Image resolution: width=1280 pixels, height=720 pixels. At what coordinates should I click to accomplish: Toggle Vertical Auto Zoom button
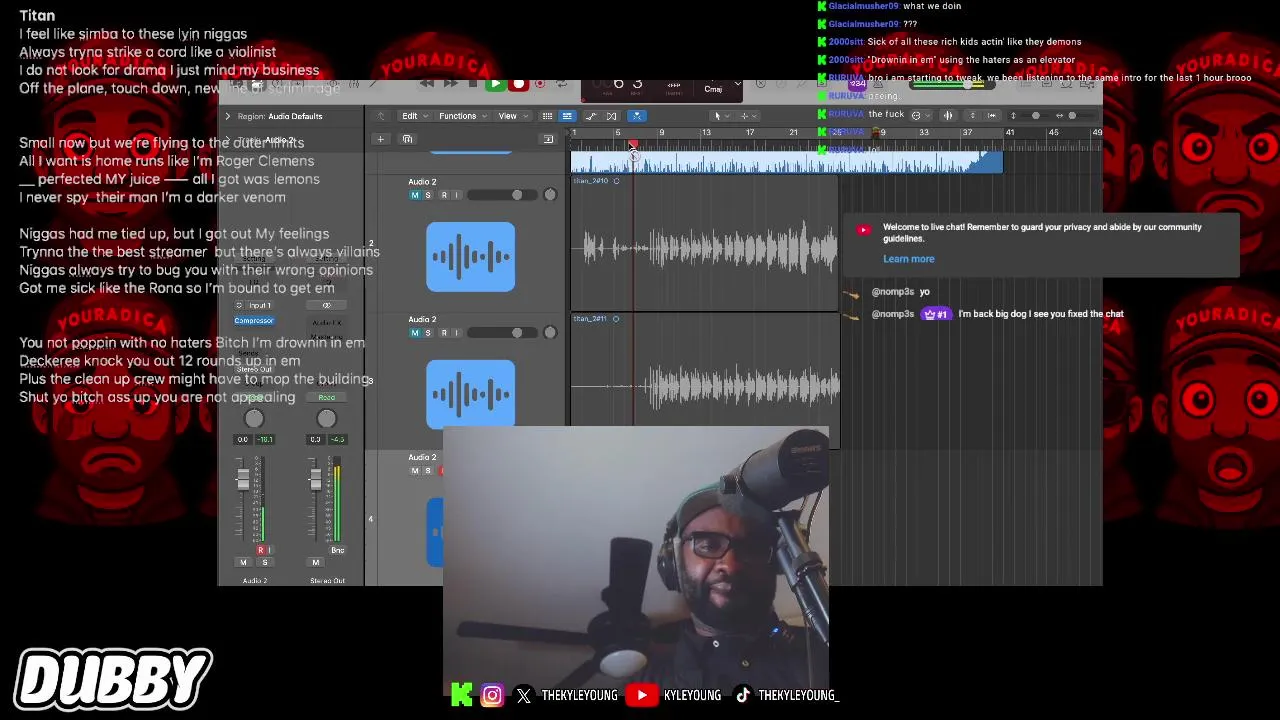coord(972,115)
